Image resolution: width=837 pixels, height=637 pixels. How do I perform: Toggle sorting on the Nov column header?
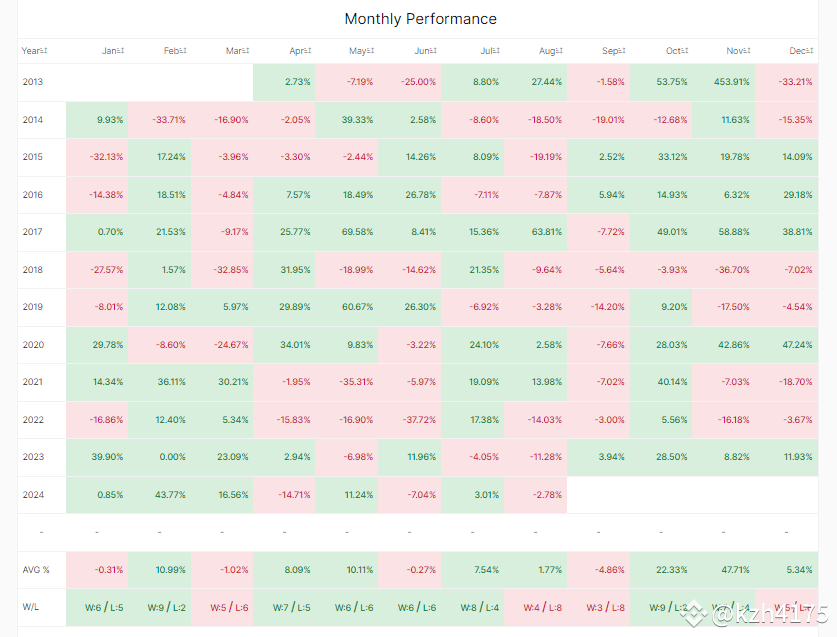(x=738, y=50)
